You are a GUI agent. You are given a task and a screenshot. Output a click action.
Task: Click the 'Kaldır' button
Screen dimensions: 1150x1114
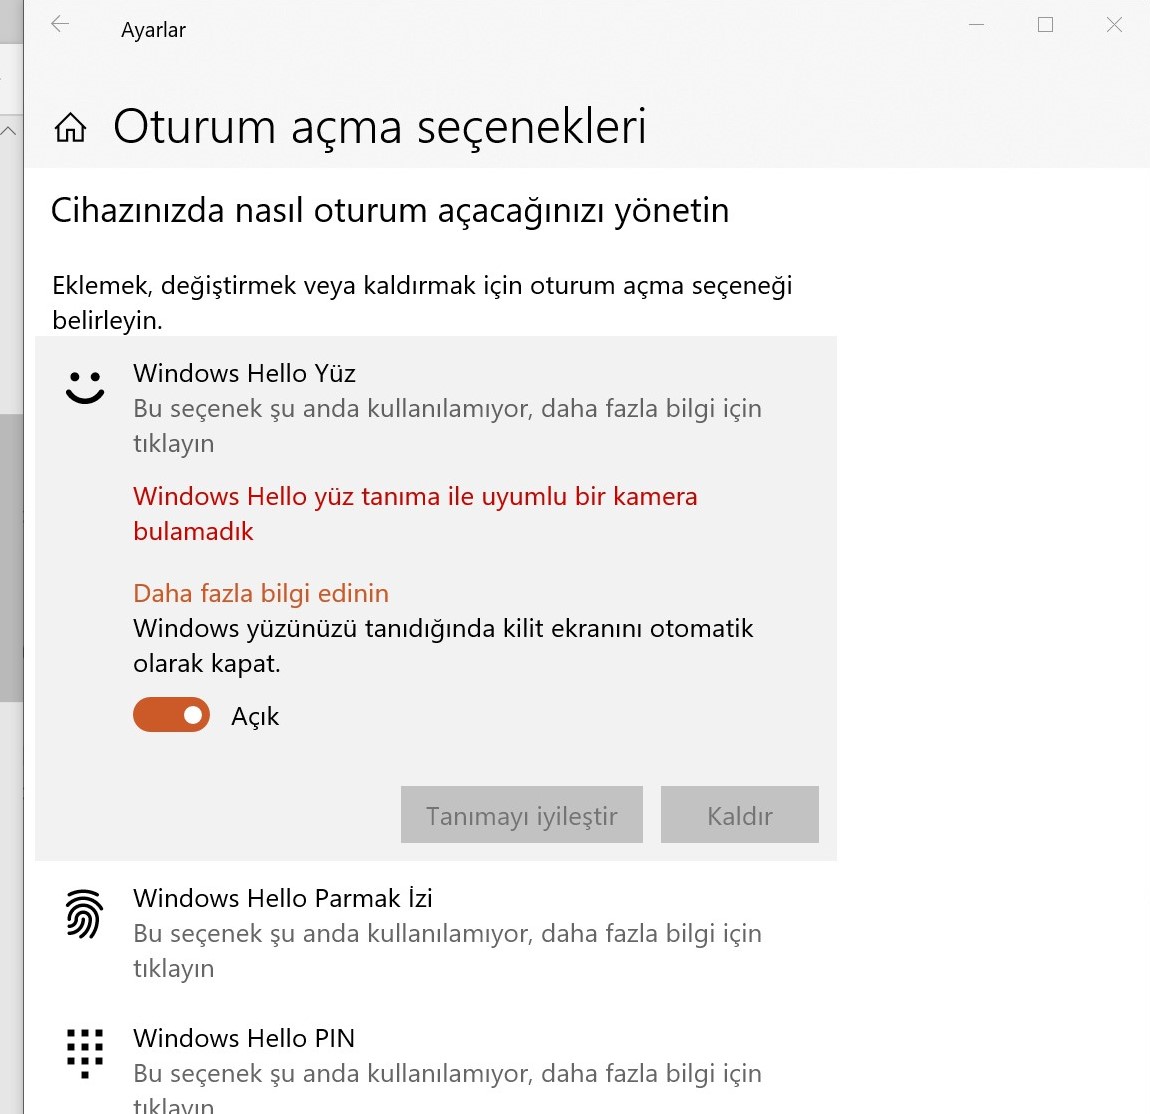pyautogui.click(x=739, y=815)
